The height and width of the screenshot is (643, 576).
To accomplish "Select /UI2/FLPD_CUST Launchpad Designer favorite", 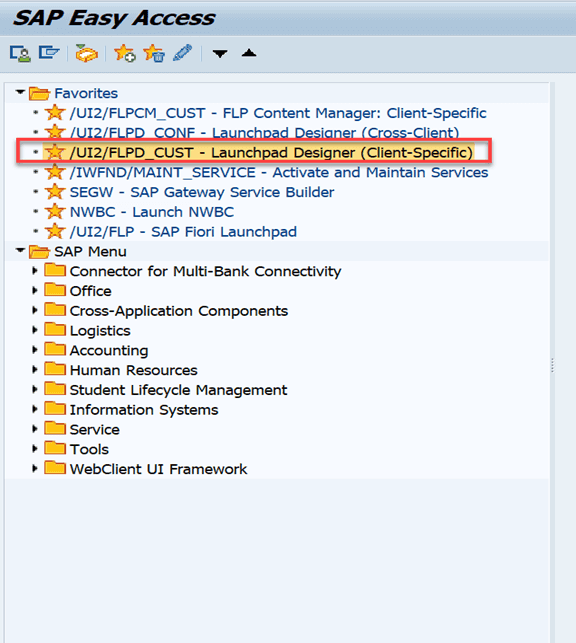I will point(271,153).
